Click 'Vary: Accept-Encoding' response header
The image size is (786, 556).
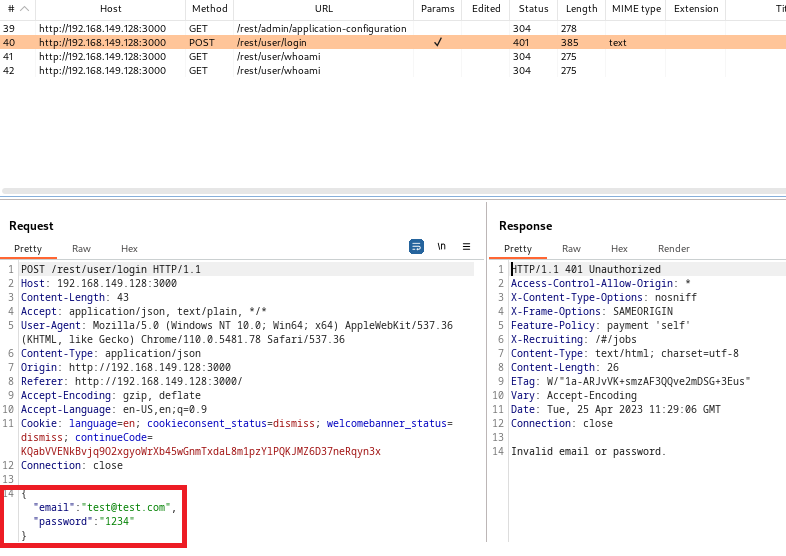pyautogui.click(x=574, y=396)
